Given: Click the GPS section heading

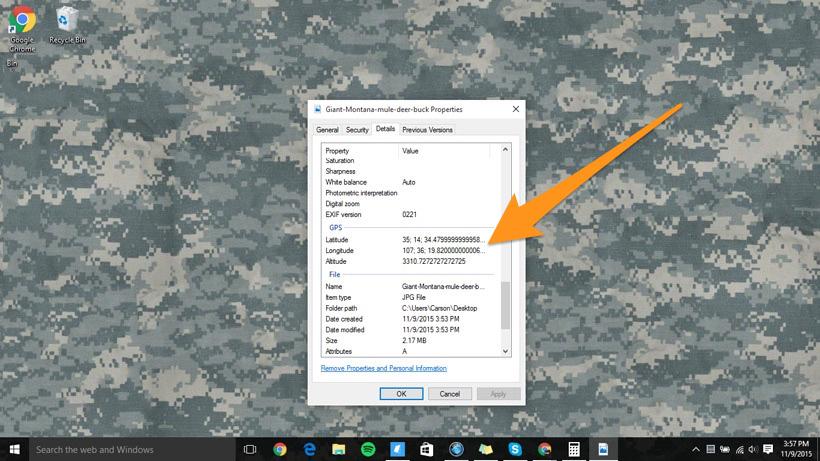Looking at the screenshot, I should coord(335,227).
